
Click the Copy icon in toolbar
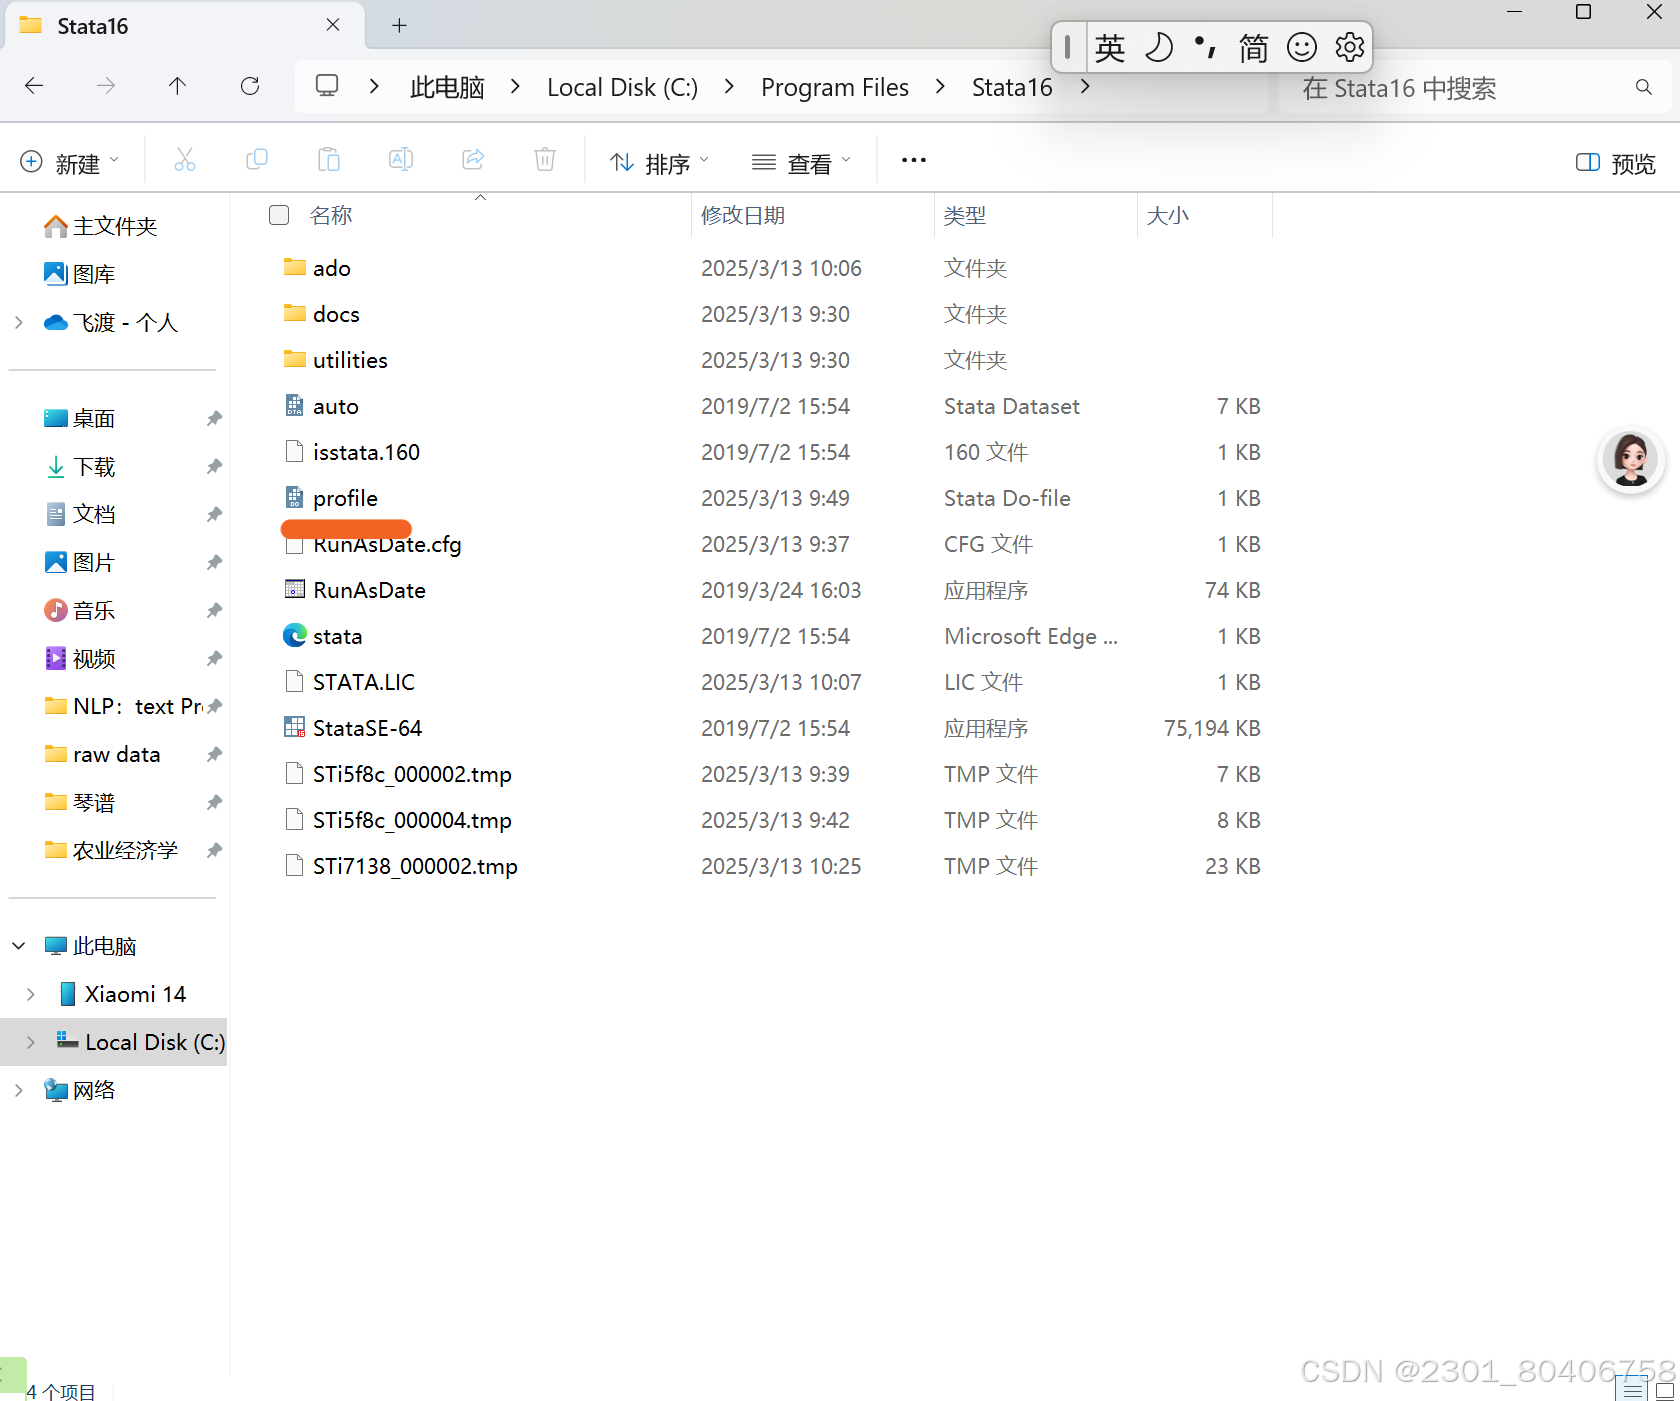pyautogui.click(x=257, y=160)
